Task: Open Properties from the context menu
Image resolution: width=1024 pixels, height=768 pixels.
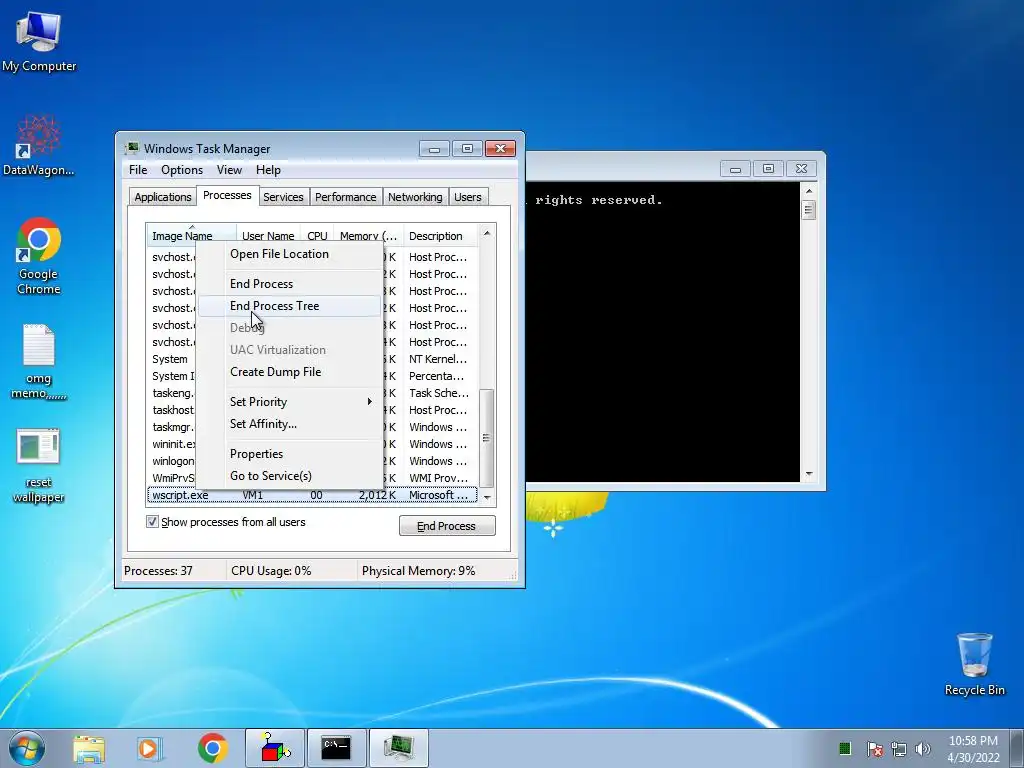Action: point(289,454)
